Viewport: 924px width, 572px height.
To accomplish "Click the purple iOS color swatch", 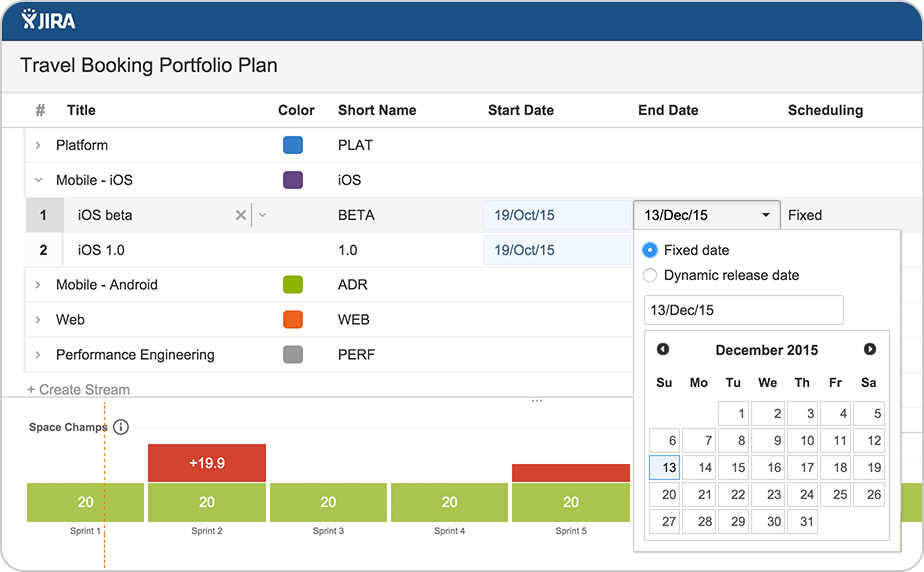I will click(x=293, y=180).
